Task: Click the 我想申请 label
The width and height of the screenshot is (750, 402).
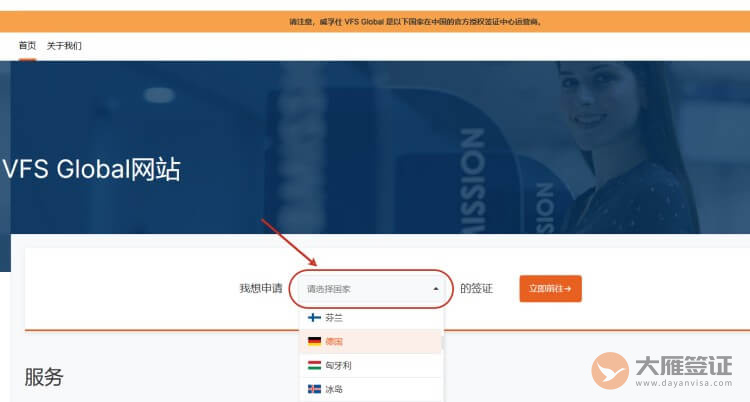Action: [261, 289]
